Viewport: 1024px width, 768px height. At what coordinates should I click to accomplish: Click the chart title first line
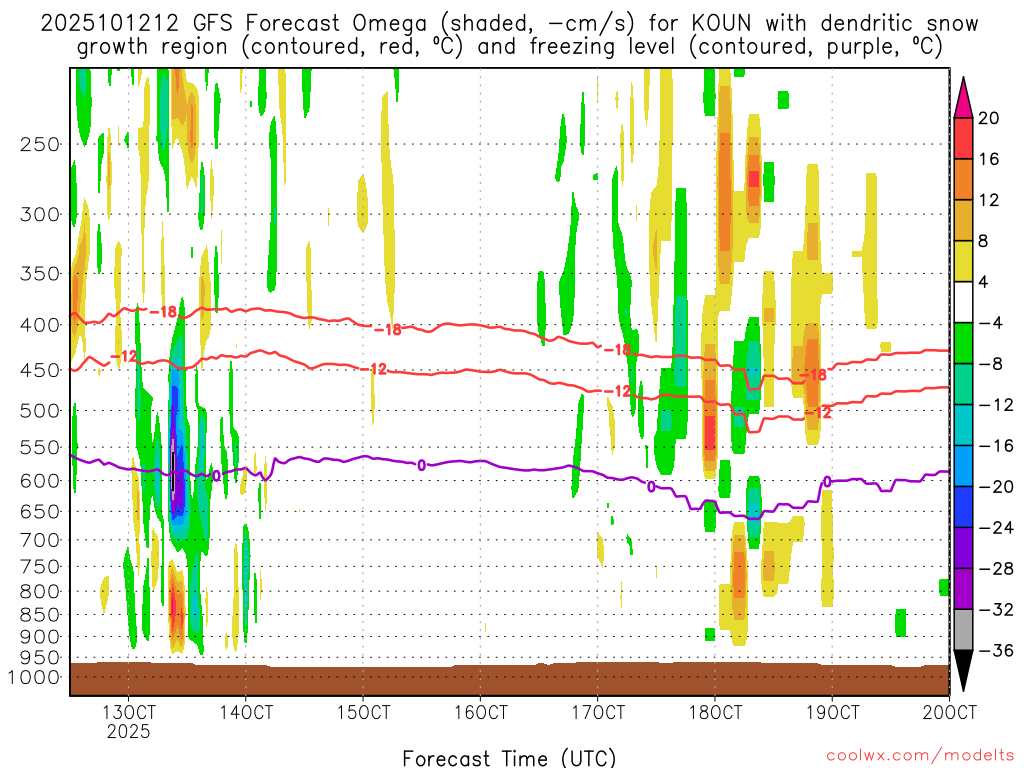(x=509, y=24)
